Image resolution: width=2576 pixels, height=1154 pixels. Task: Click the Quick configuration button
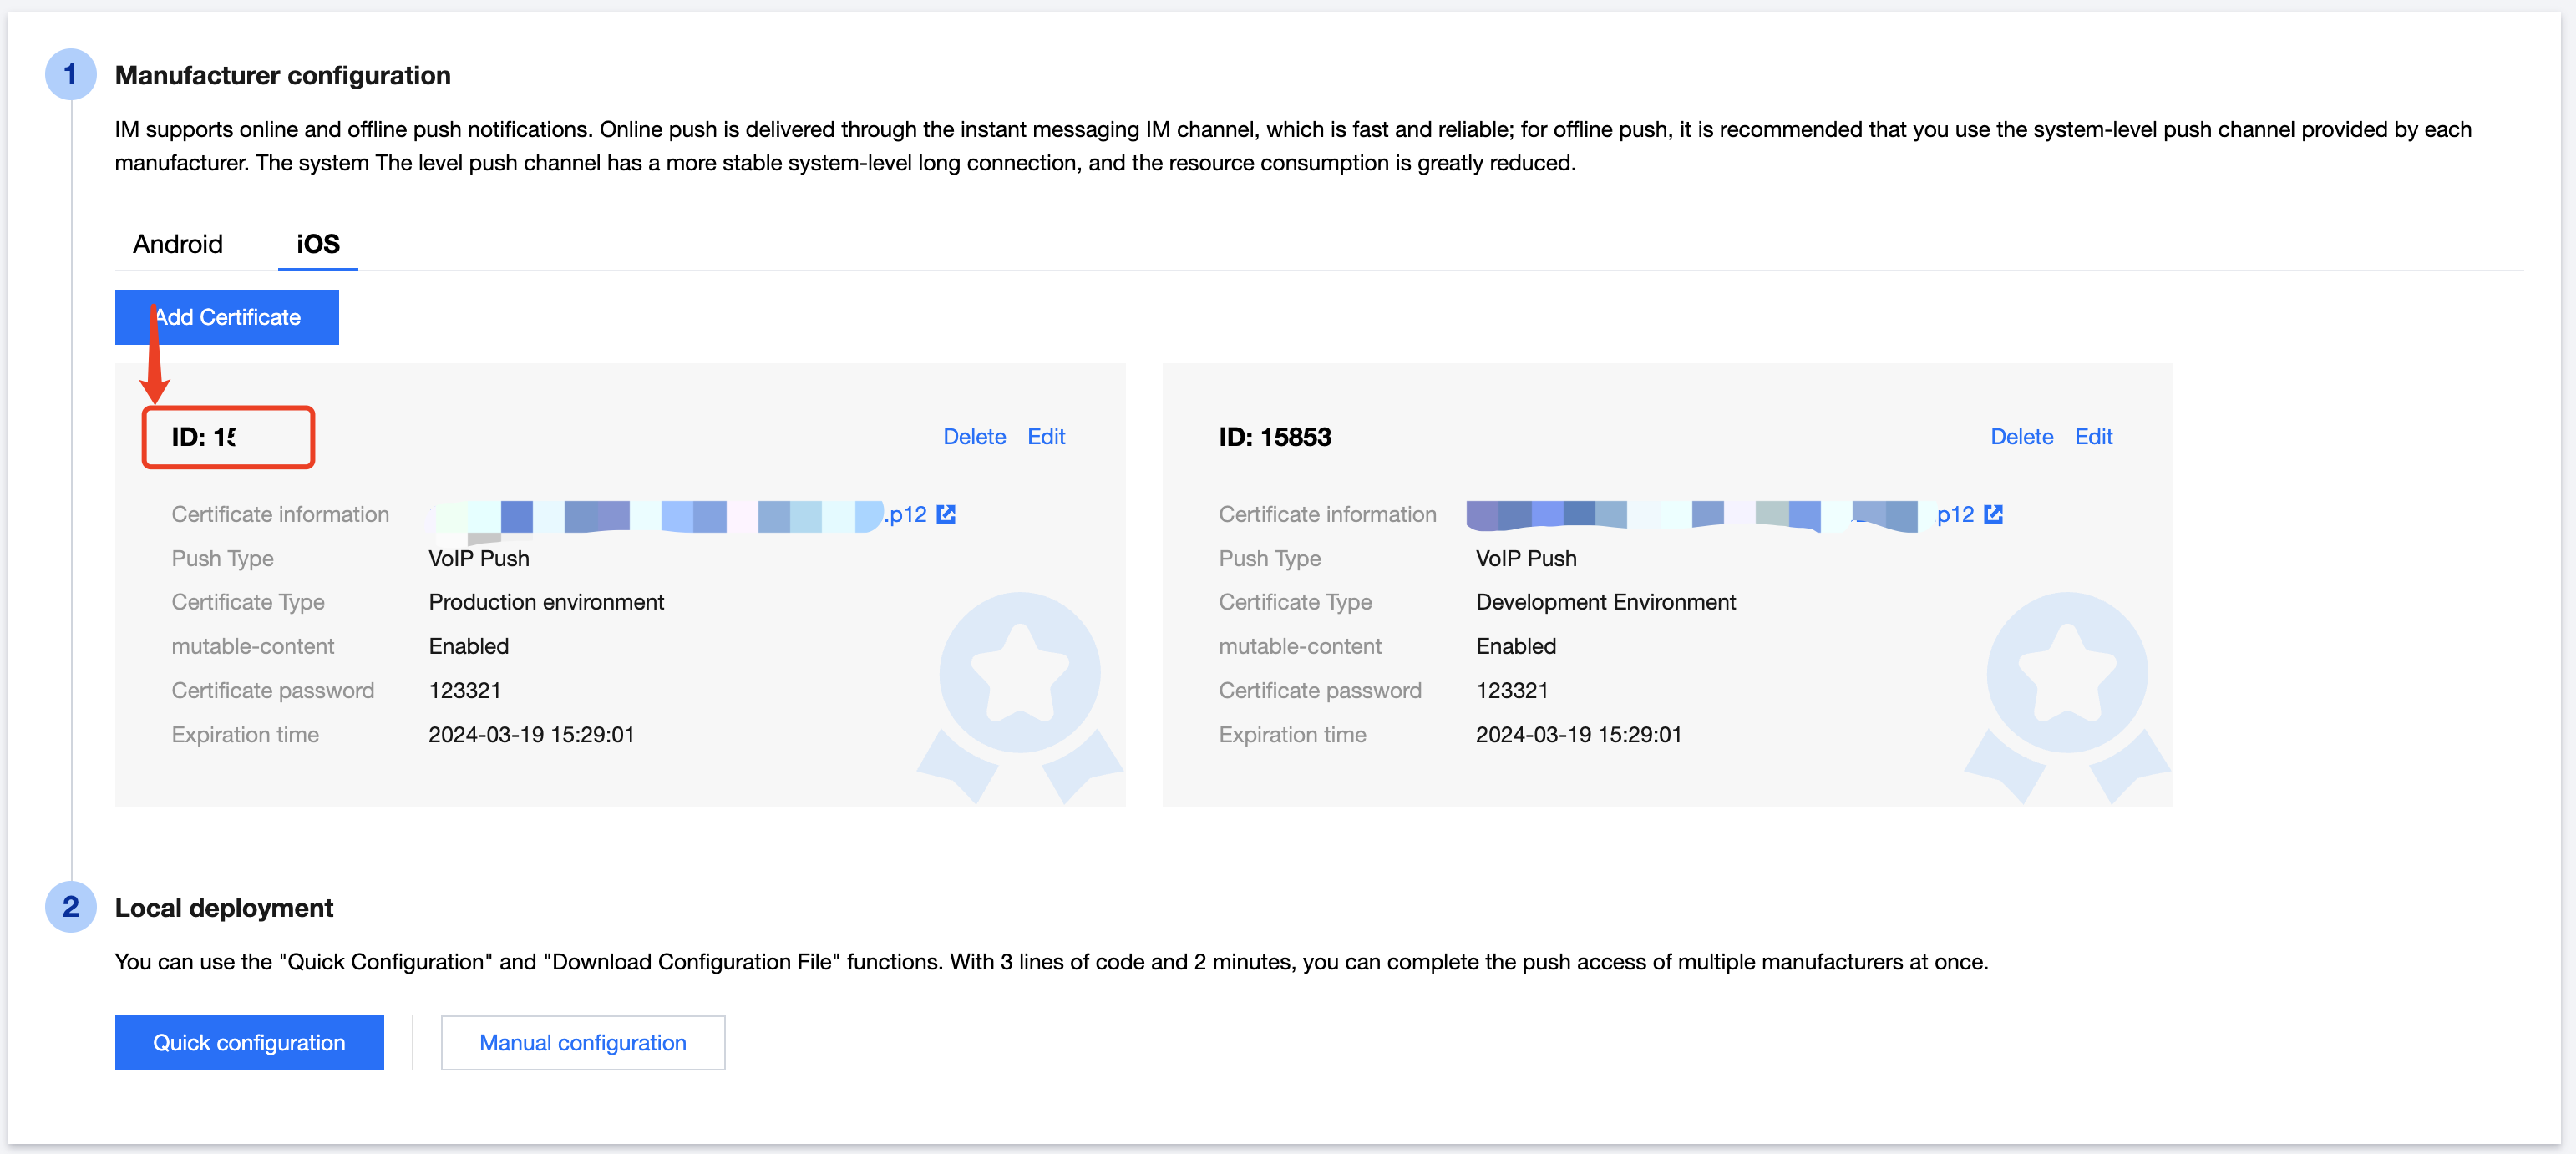click(x=249, y=1043)
